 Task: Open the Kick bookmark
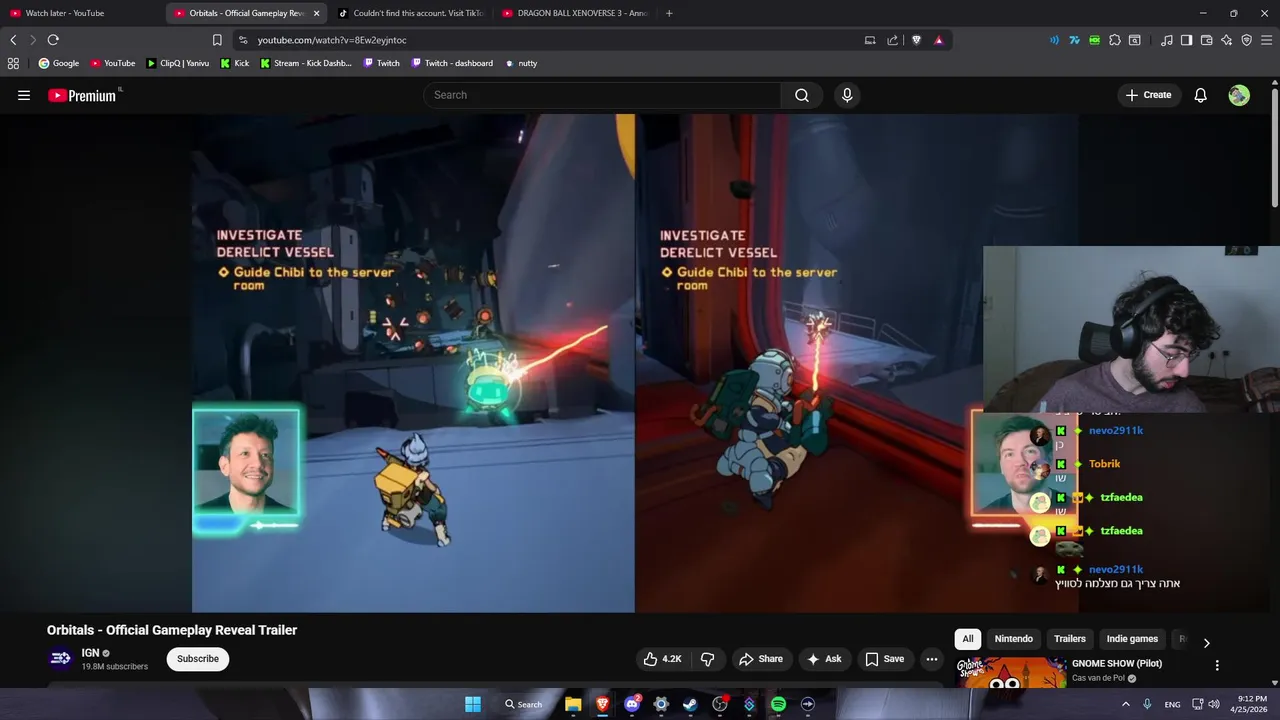pos(235,63)
